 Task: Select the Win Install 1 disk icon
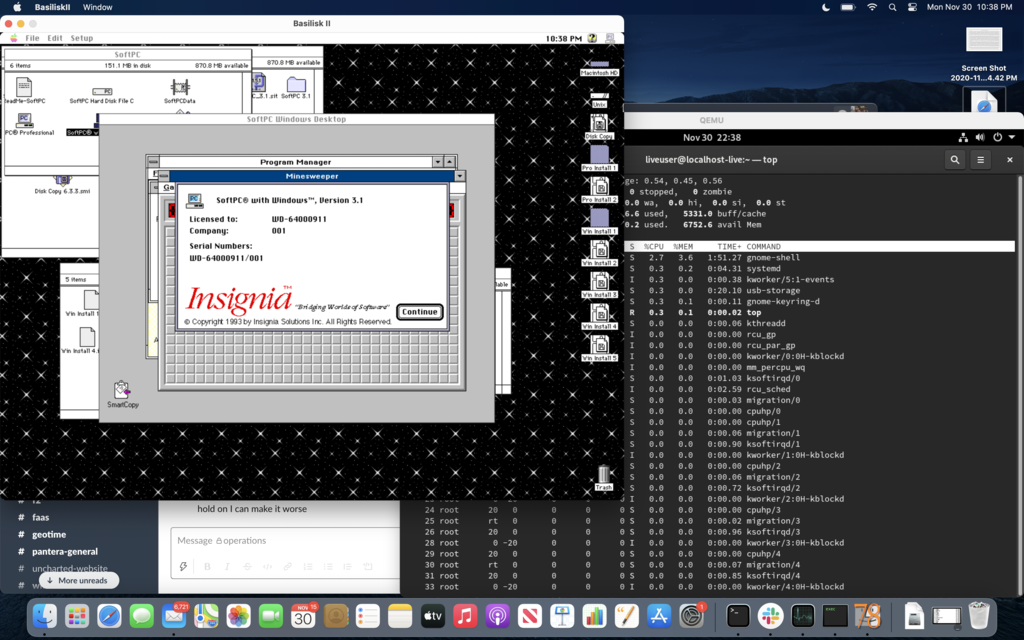(600, 221)
